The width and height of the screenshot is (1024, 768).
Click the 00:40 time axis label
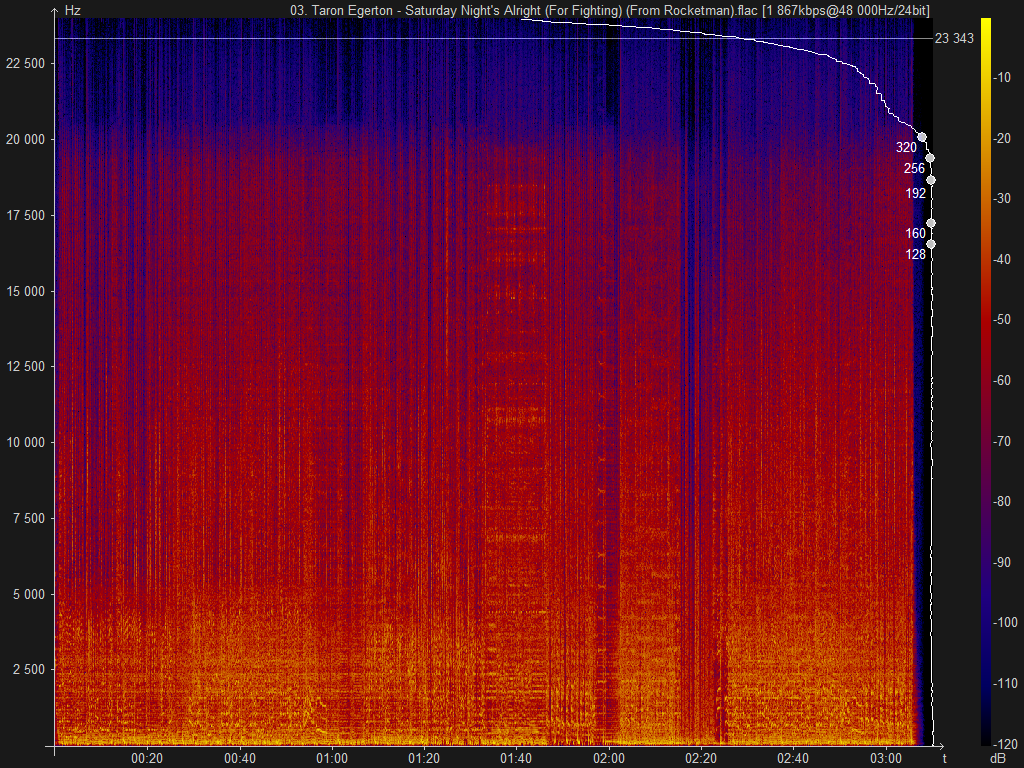(240, 759)
